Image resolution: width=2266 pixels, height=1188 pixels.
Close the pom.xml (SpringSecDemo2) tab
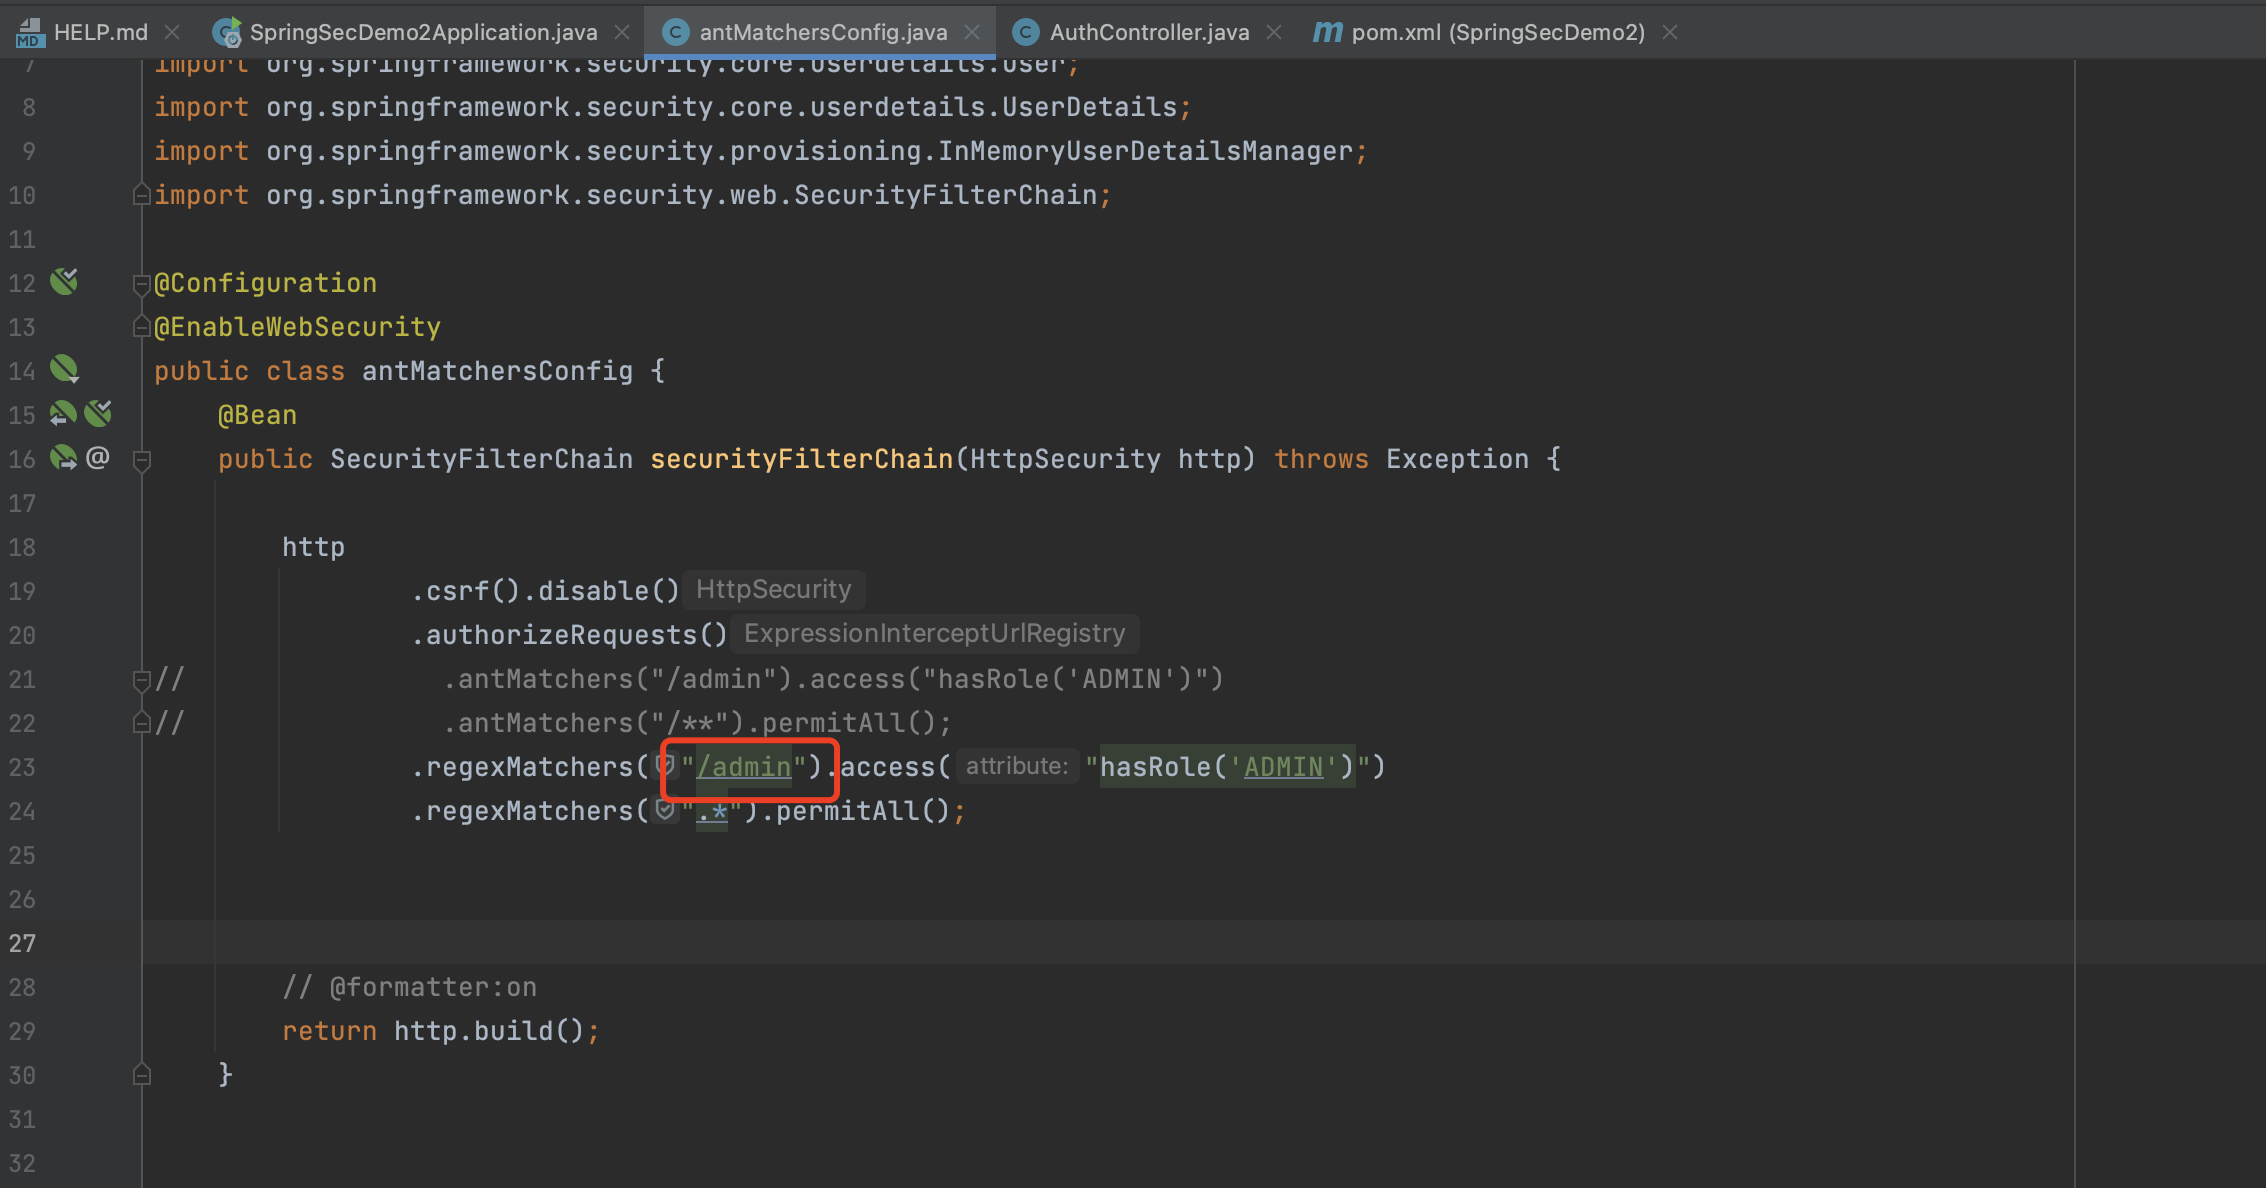click(1670, 32)
